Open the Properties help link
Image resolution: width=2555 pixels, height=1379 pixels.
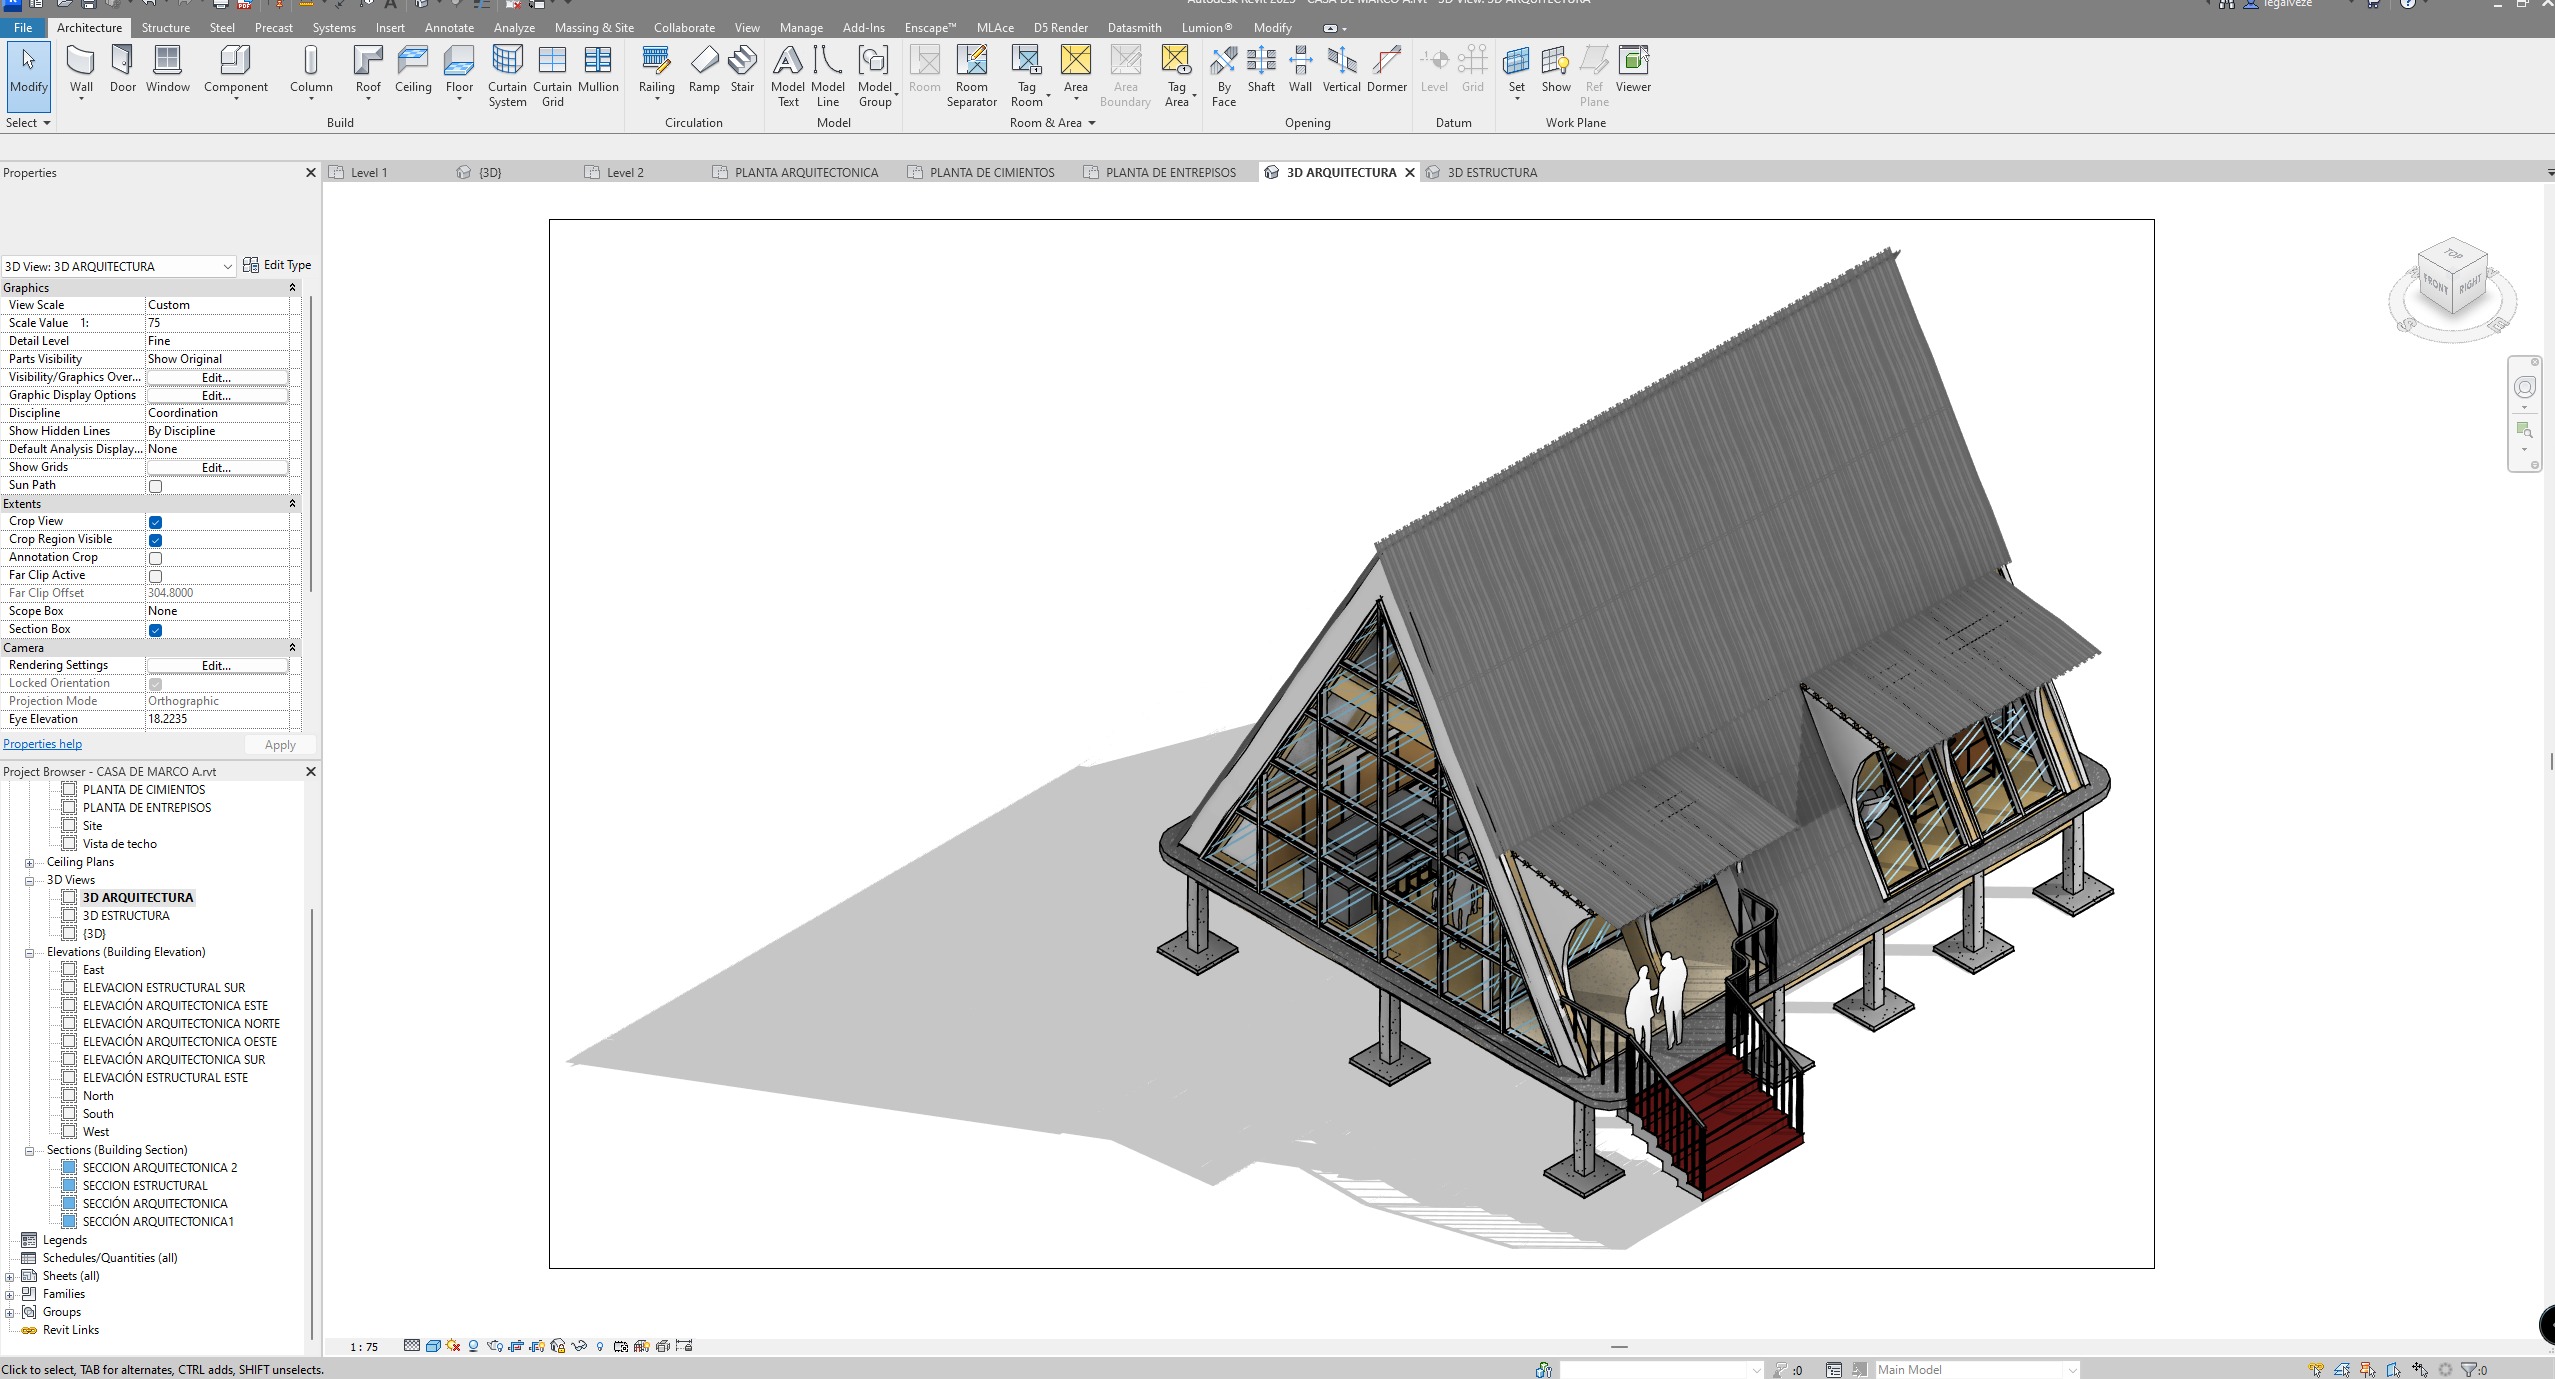(x=43, y=744)
